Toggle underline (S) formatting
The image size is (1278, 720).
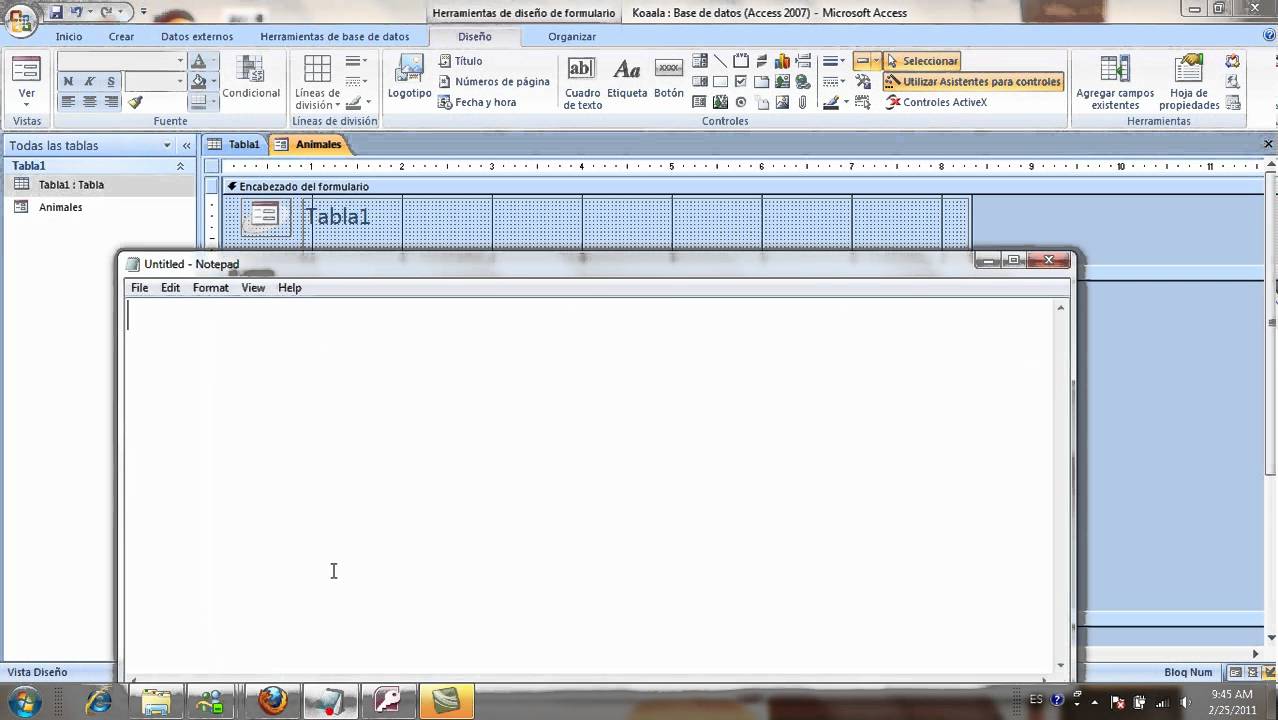coord(110,82)
